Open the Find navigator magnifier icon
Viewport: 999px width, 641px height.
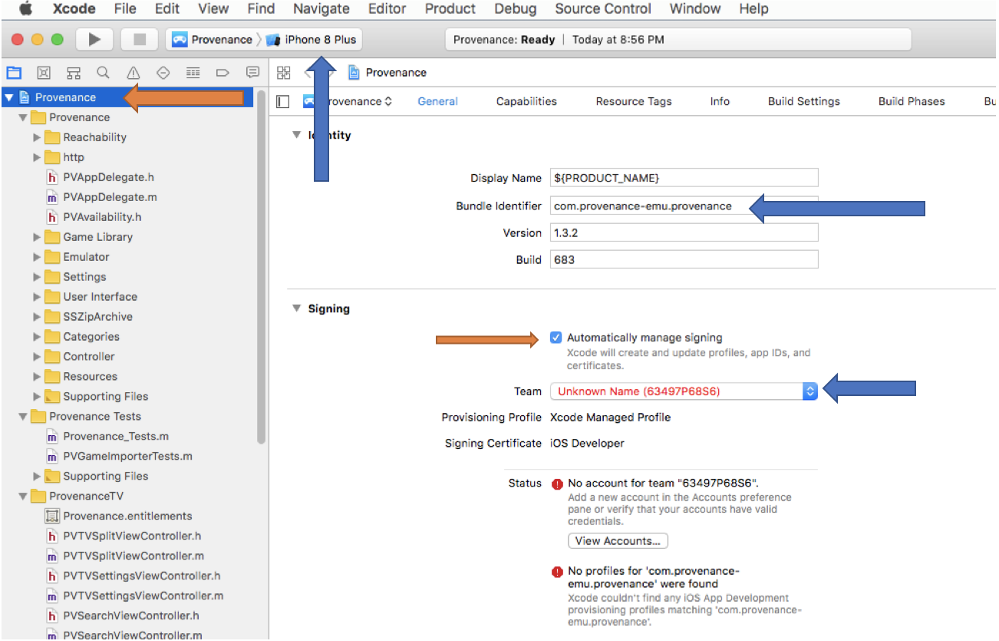click(103, 73)
